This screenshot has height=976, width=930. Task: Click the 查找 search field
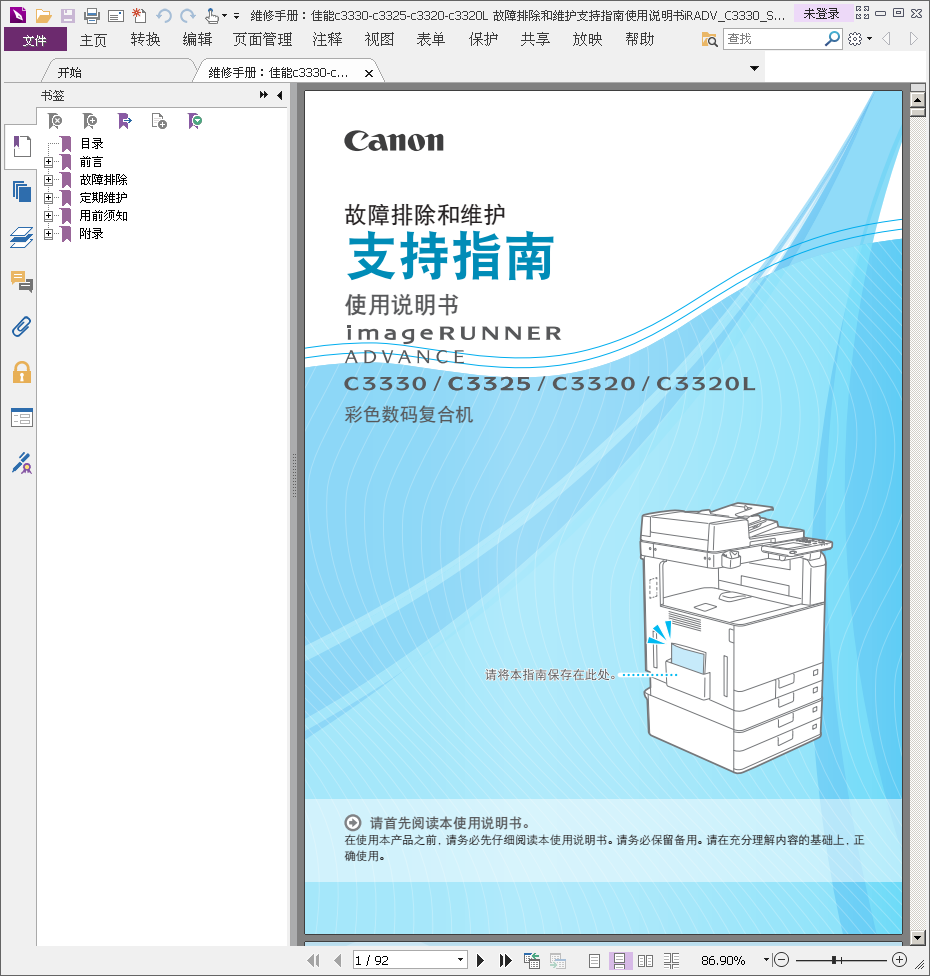click(774, 39)
